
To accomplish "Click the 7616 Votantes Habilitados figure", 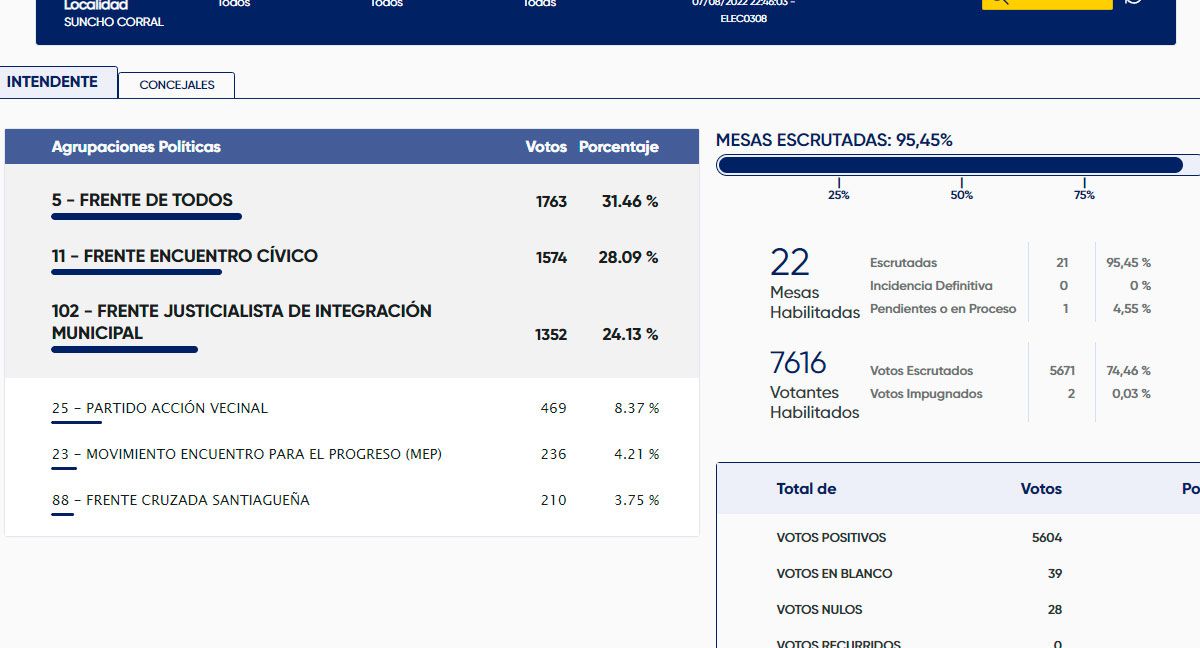I will 798,362.
